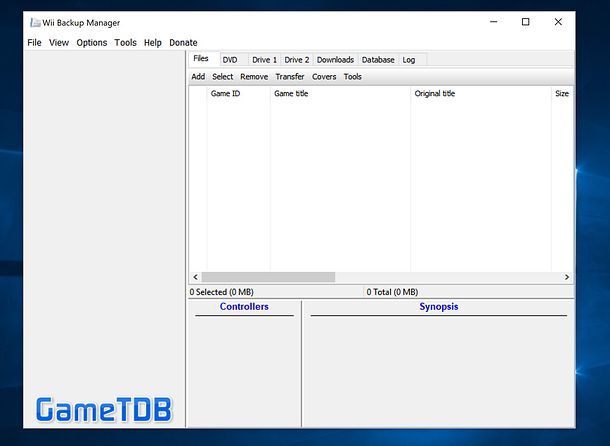Viewport: 610px width, 446px height.
Task: Open the Help menu
Action: 152,42
